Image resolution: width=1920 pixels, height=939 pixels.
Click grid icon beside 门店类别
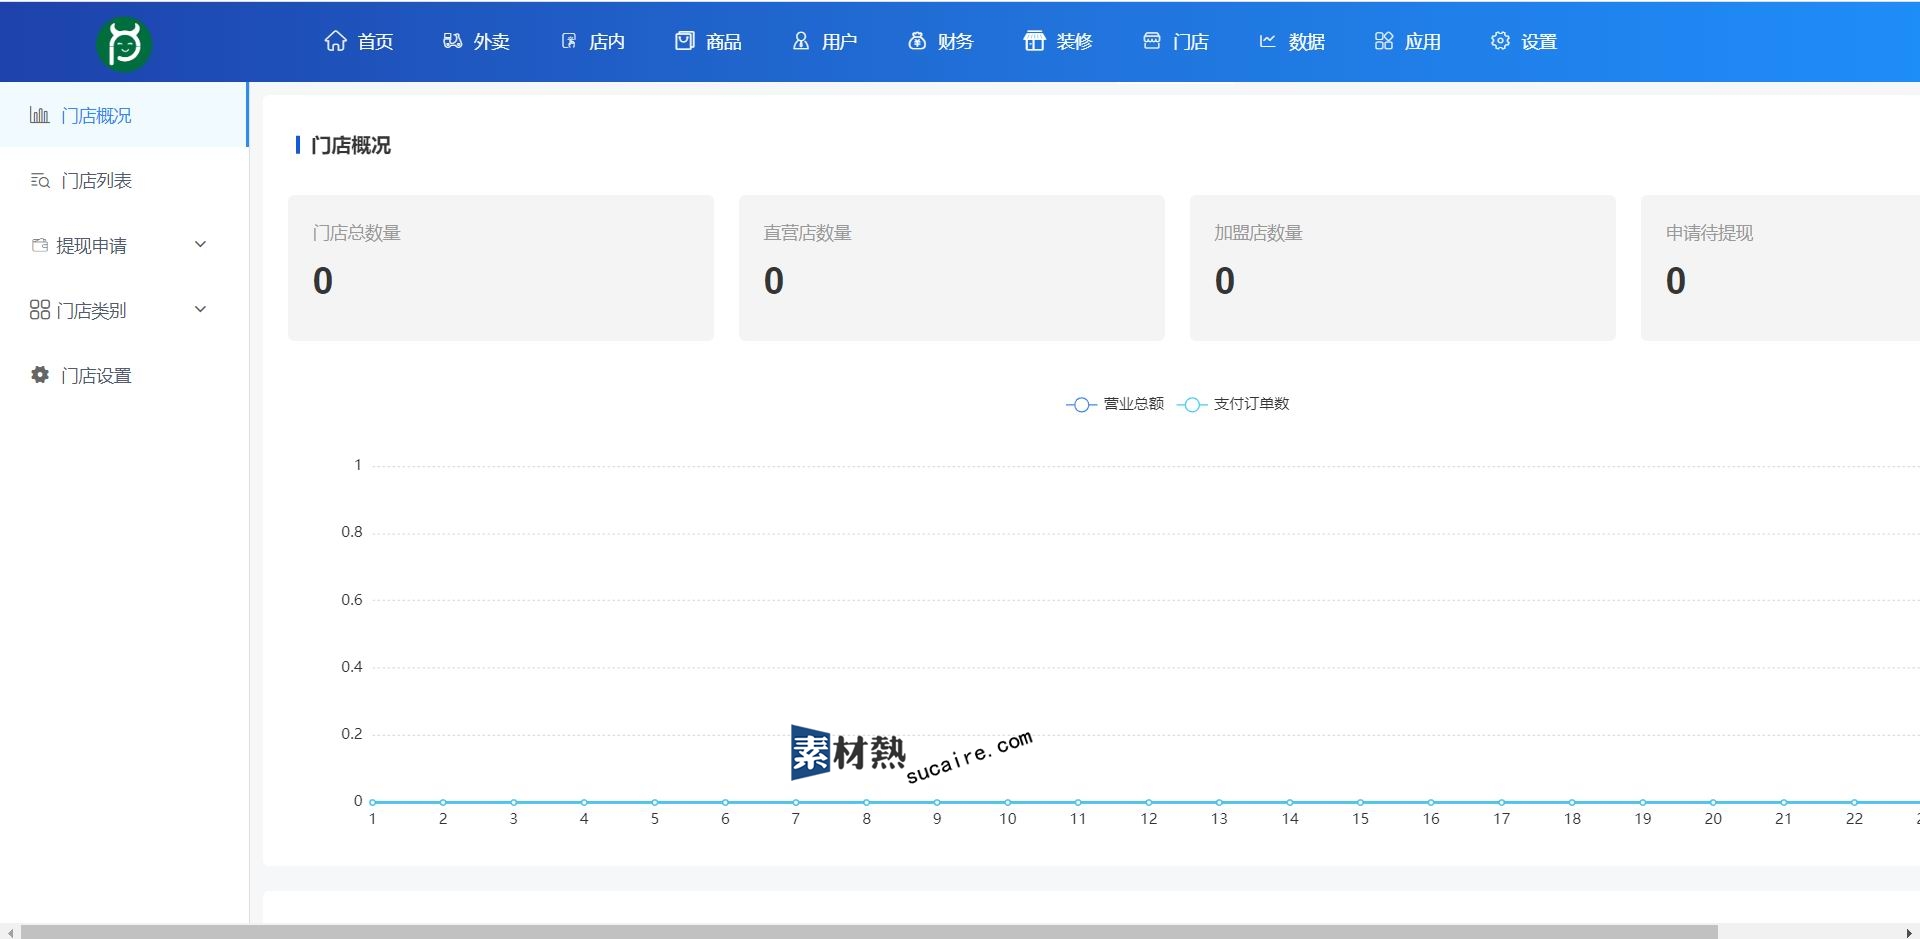40,310
